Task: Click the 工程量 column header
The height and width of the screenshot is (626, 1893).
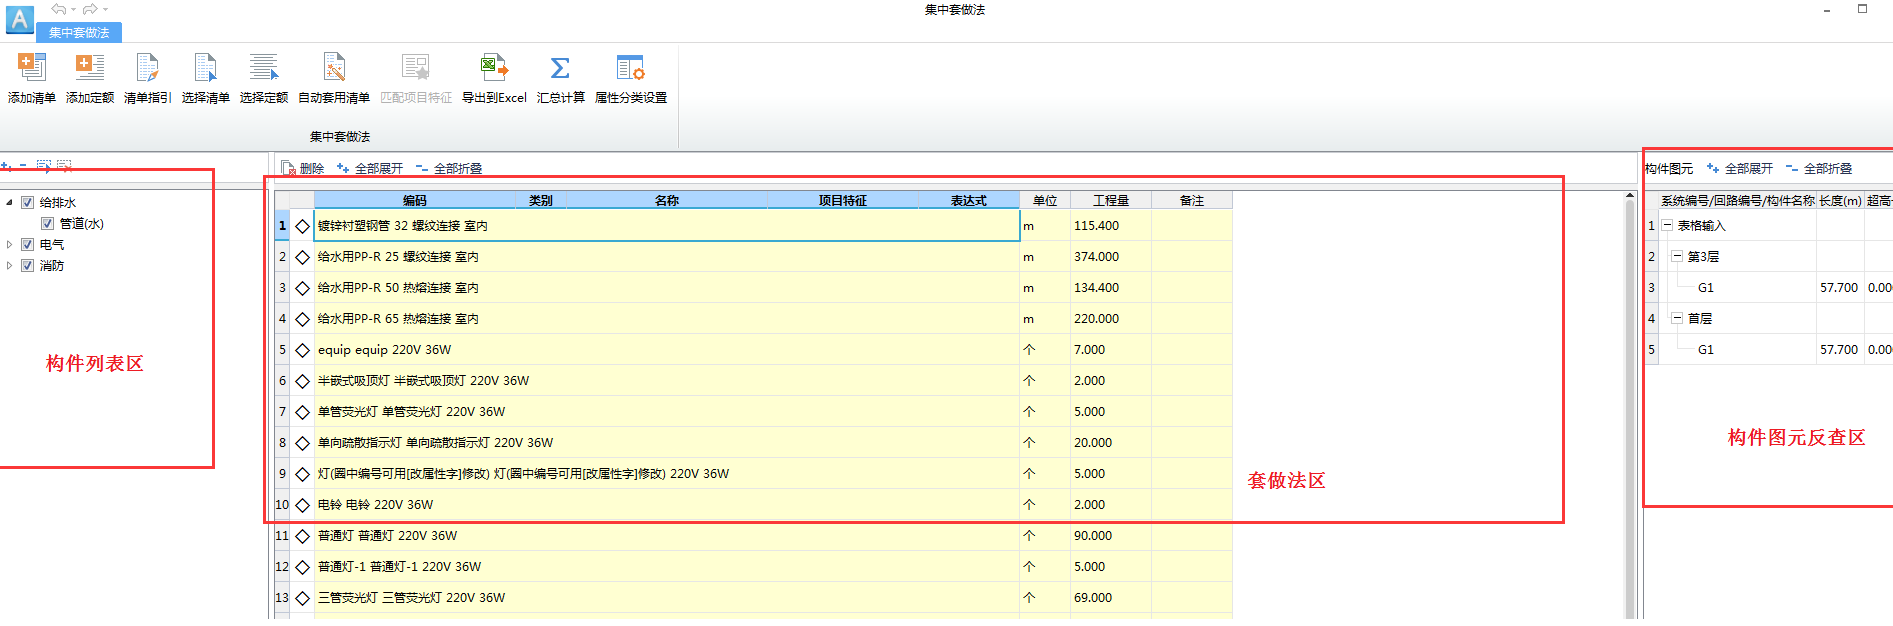Action: (x=1110, y=201)
